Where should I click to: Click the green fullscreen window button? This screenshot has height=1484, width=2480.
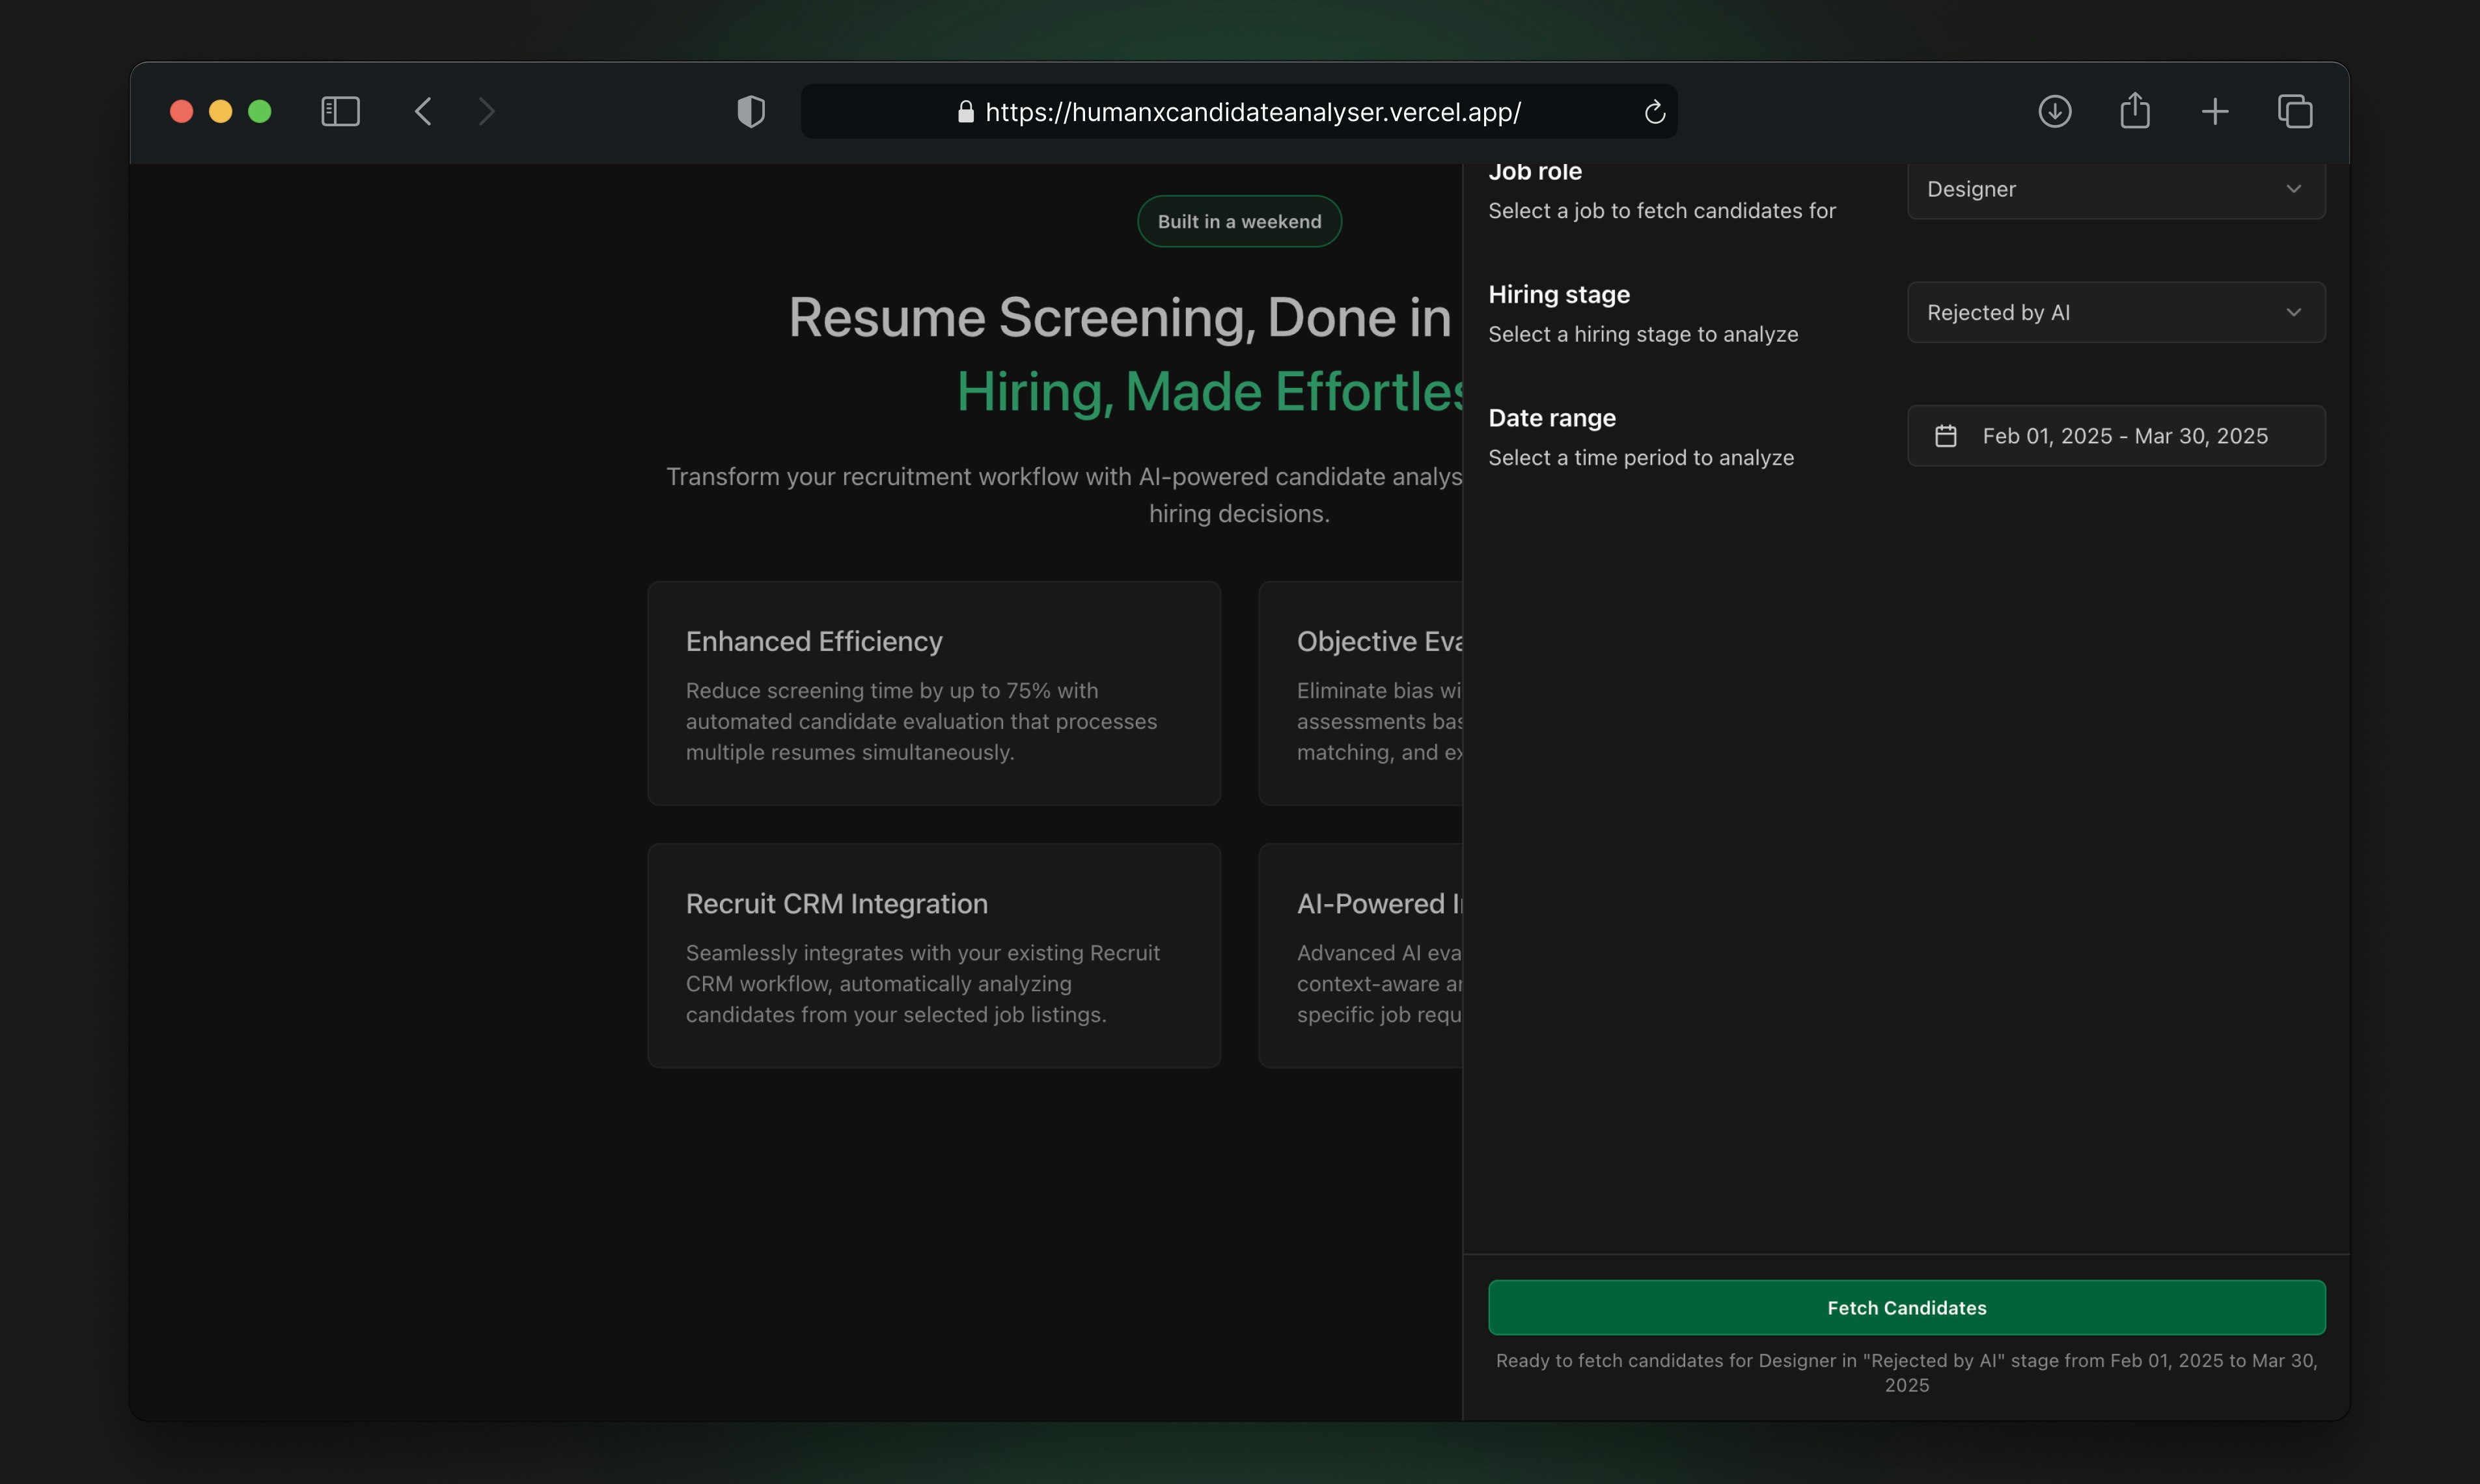coord(260,111)
